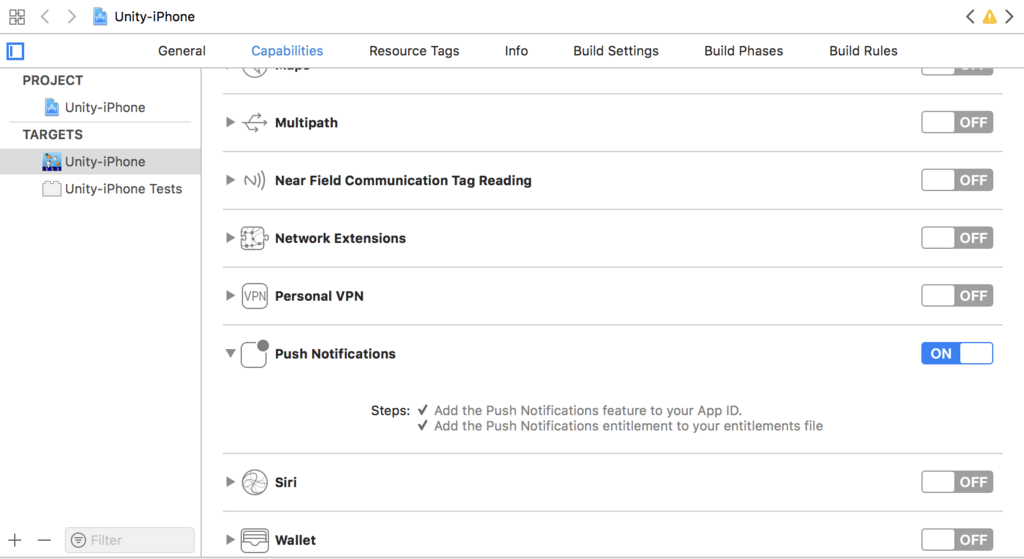1024x559 pixels.
Task: Enable the Multipath capability switch
Action: point(957,122)
